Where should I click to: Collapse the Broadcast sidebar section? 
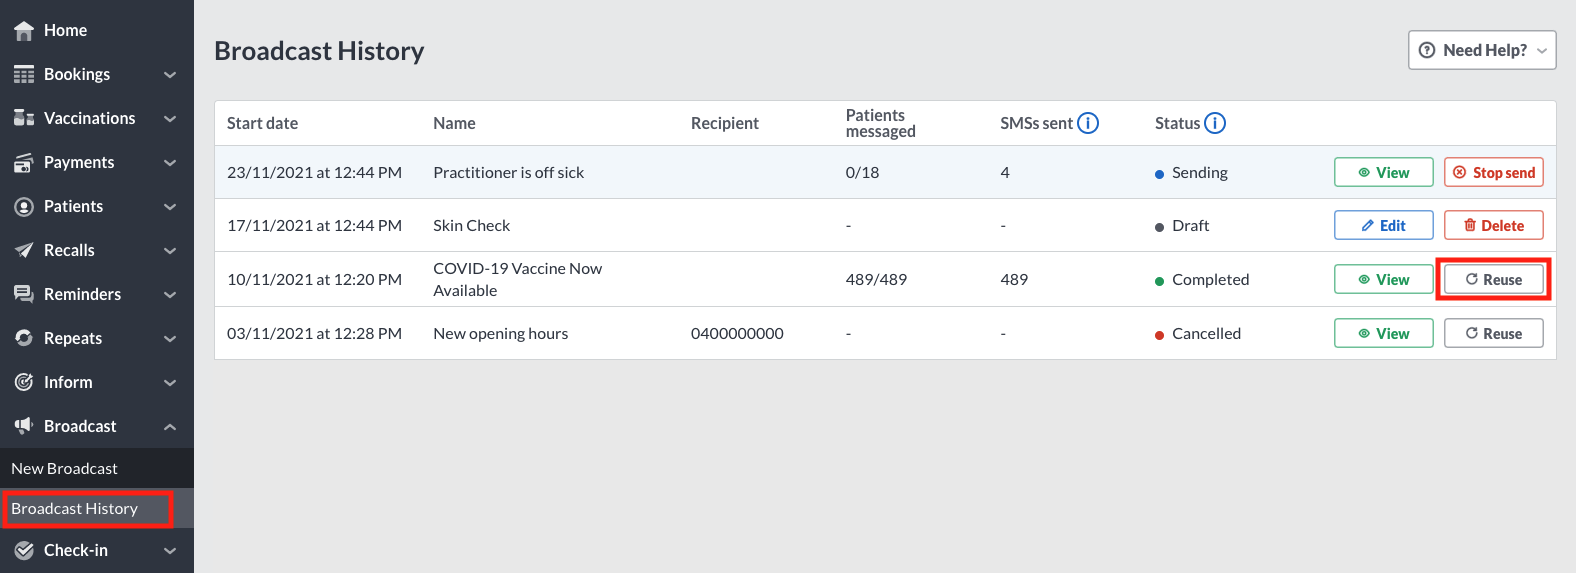point(170,427)
